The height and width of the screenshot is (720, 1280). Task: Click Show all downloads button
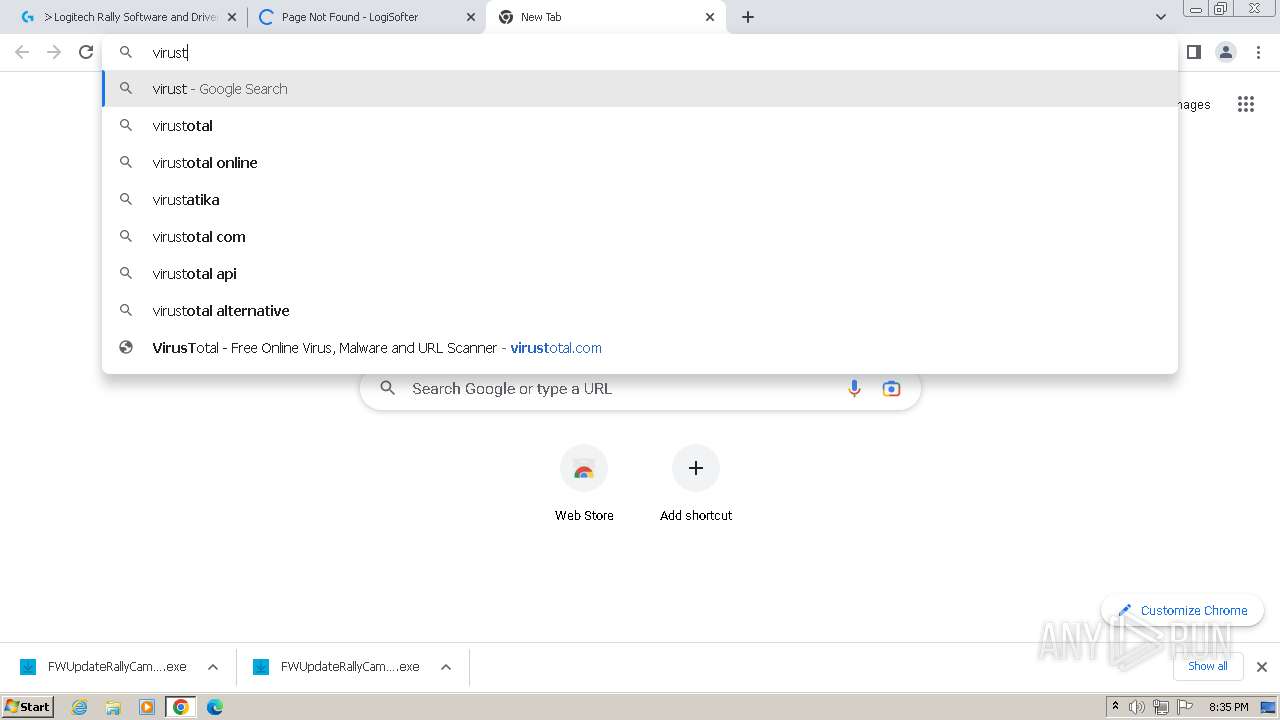coord(1208,666)
